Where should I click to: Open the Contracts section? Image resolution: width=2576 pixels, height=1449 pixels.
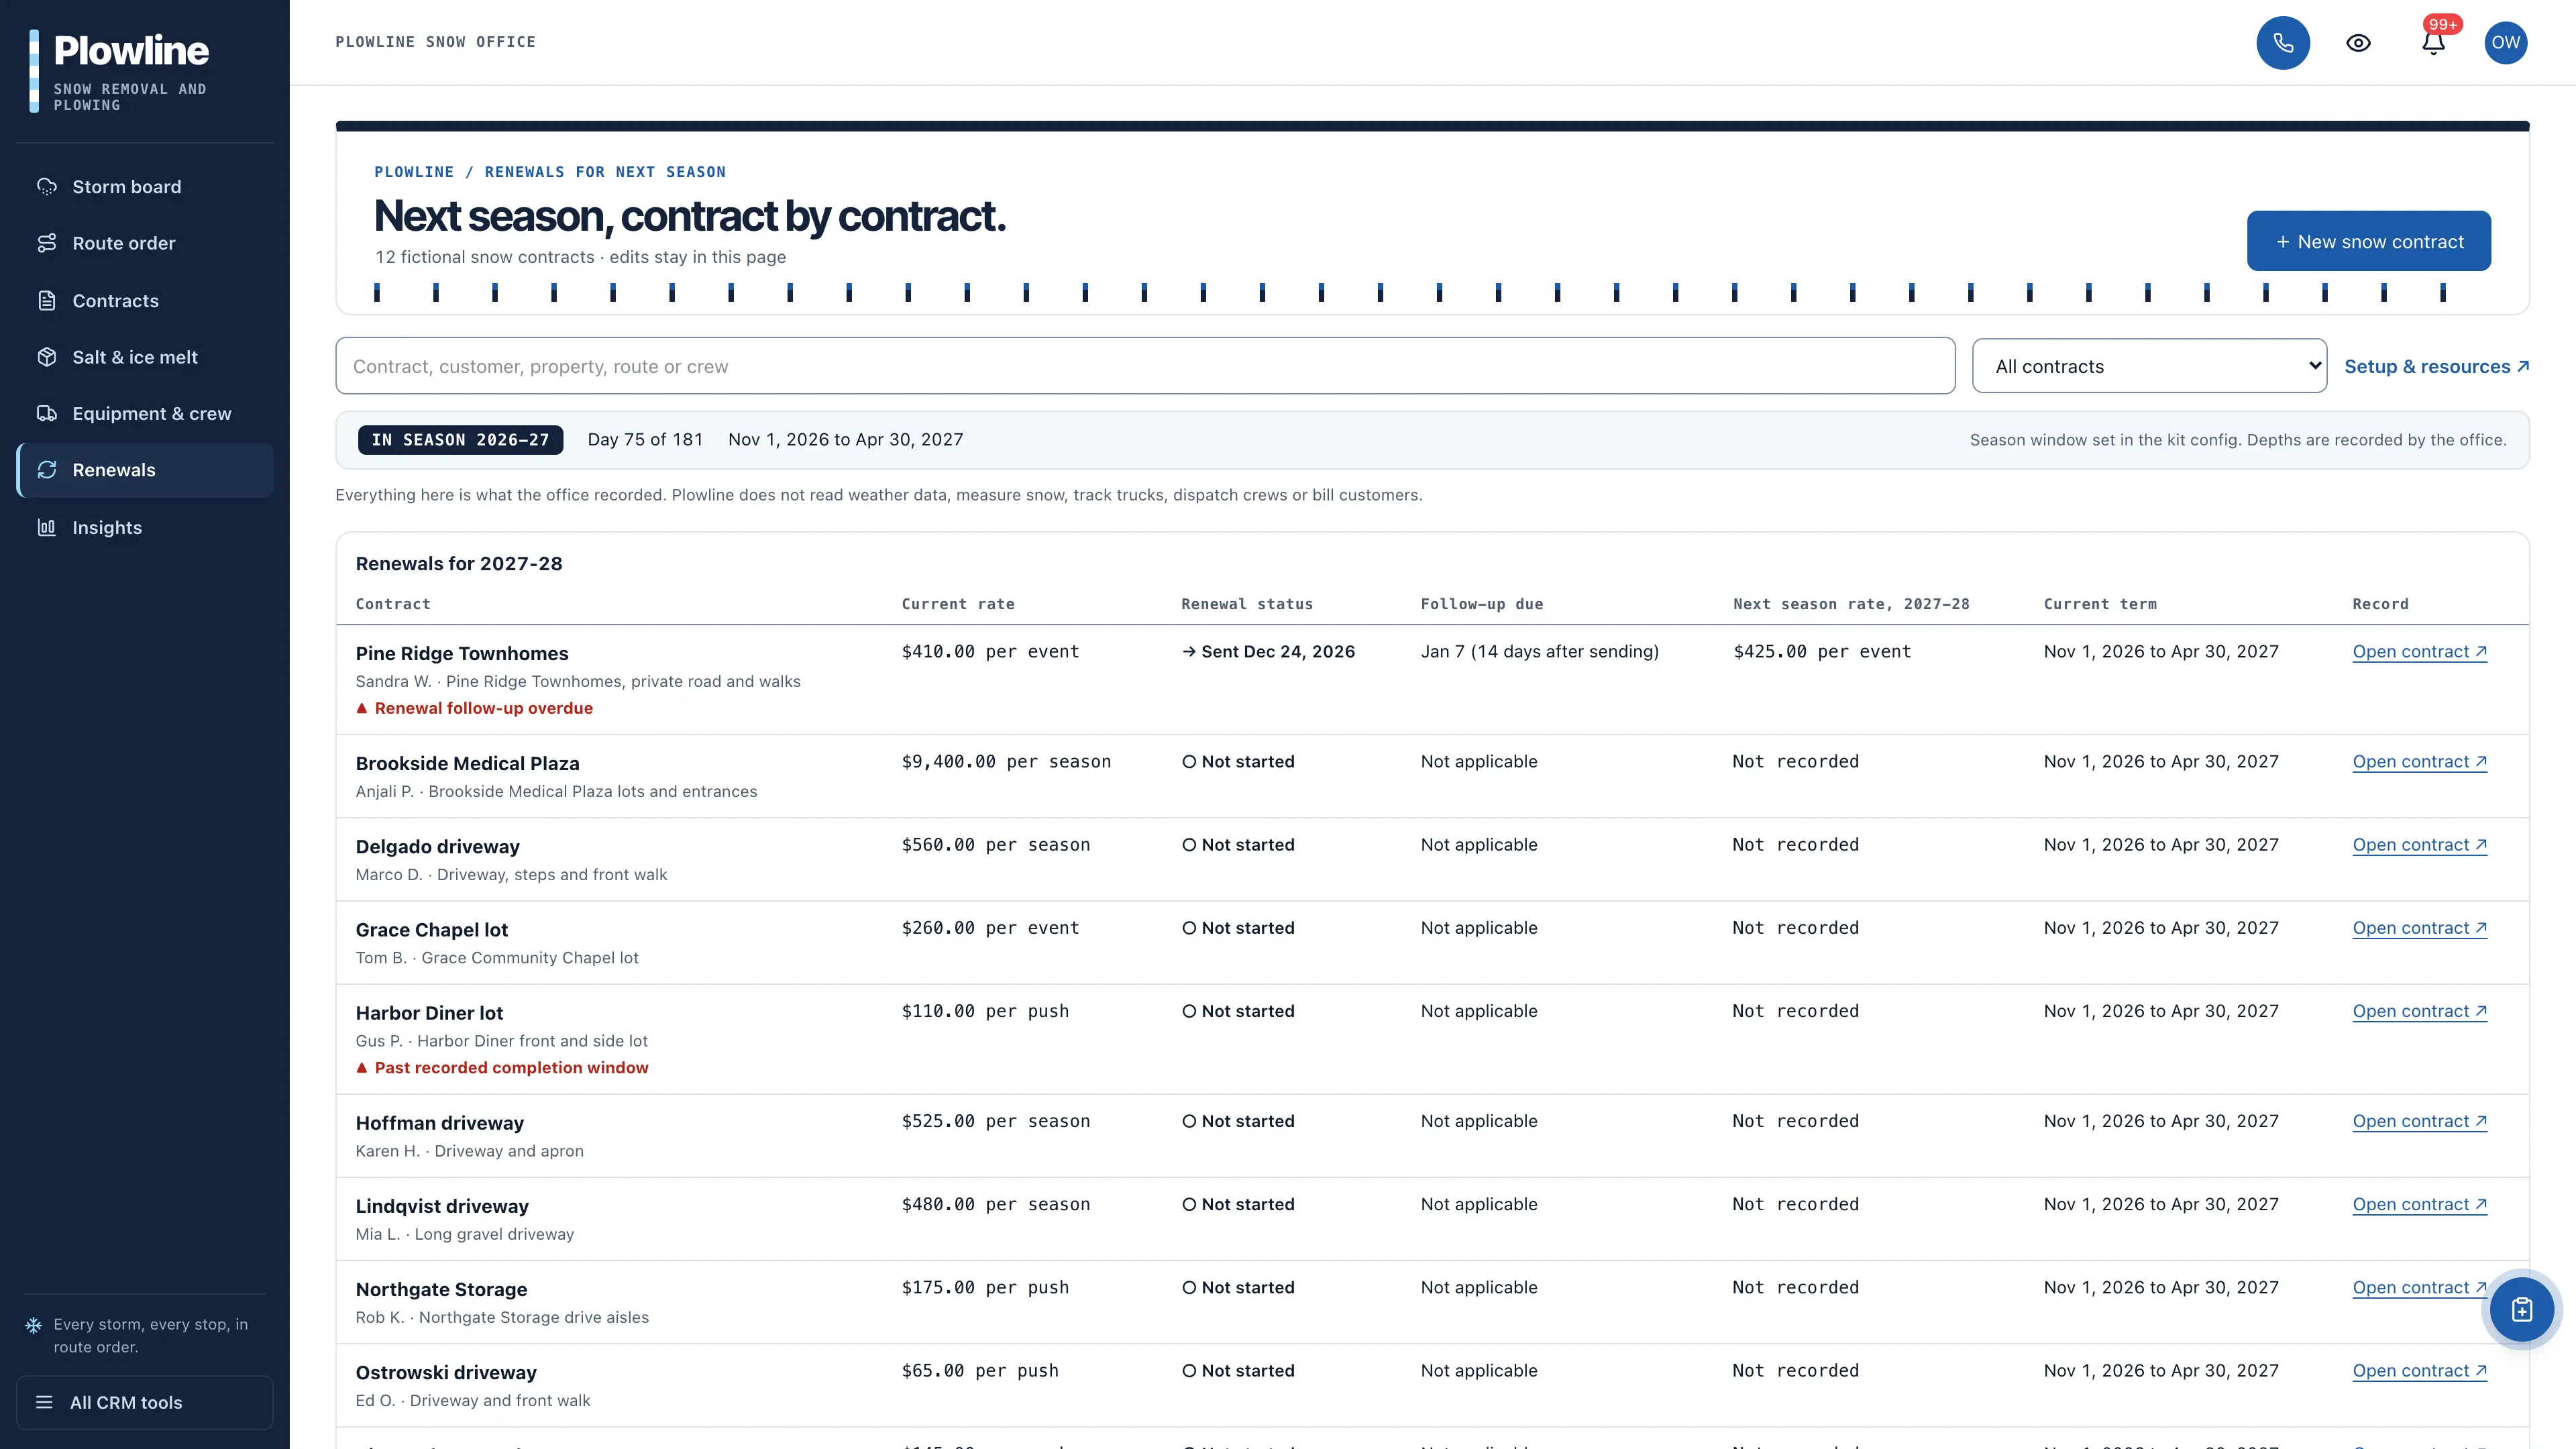point(145,300)
